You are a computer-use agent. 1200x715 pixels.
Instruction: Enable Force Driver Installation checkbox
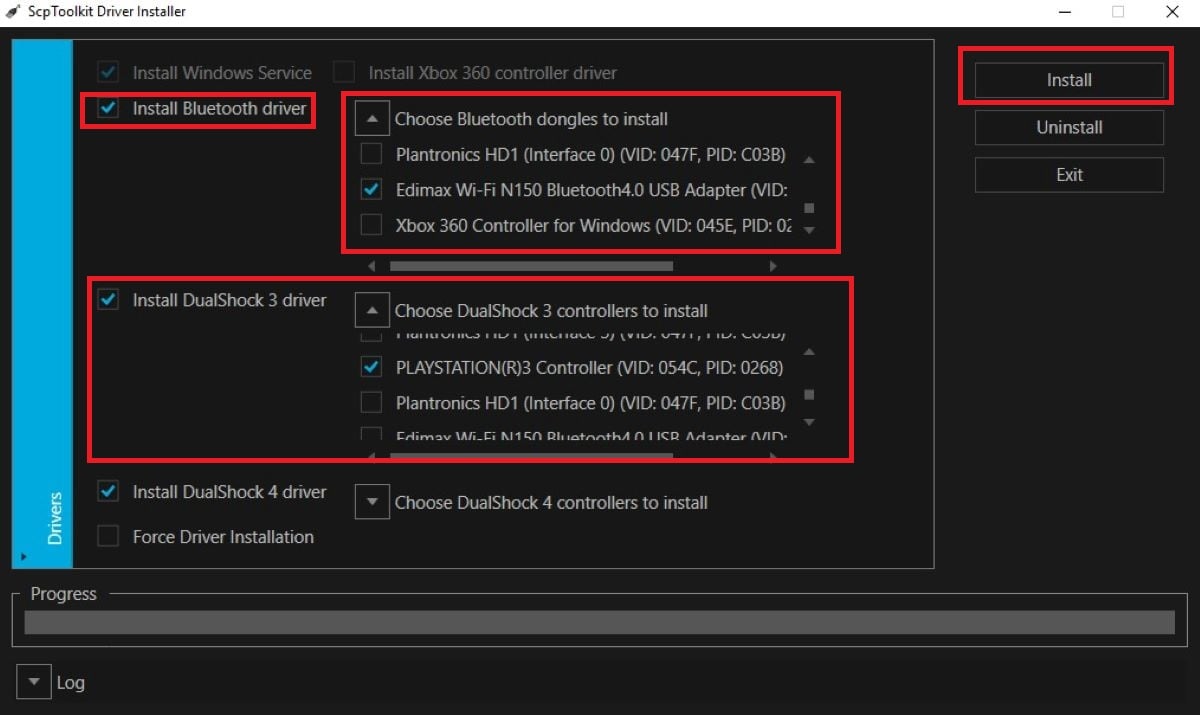[109, 537]
